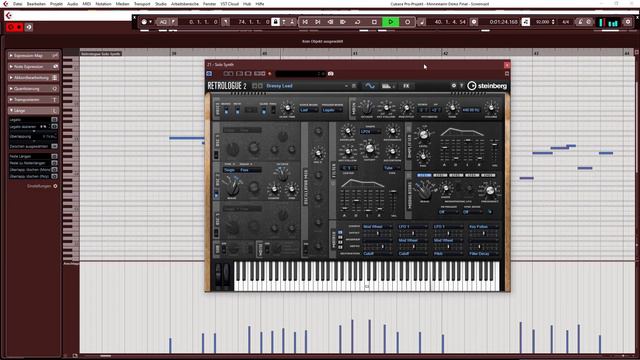
Task: Click the plugin snapshot camera icon
Action: [331, 74]
